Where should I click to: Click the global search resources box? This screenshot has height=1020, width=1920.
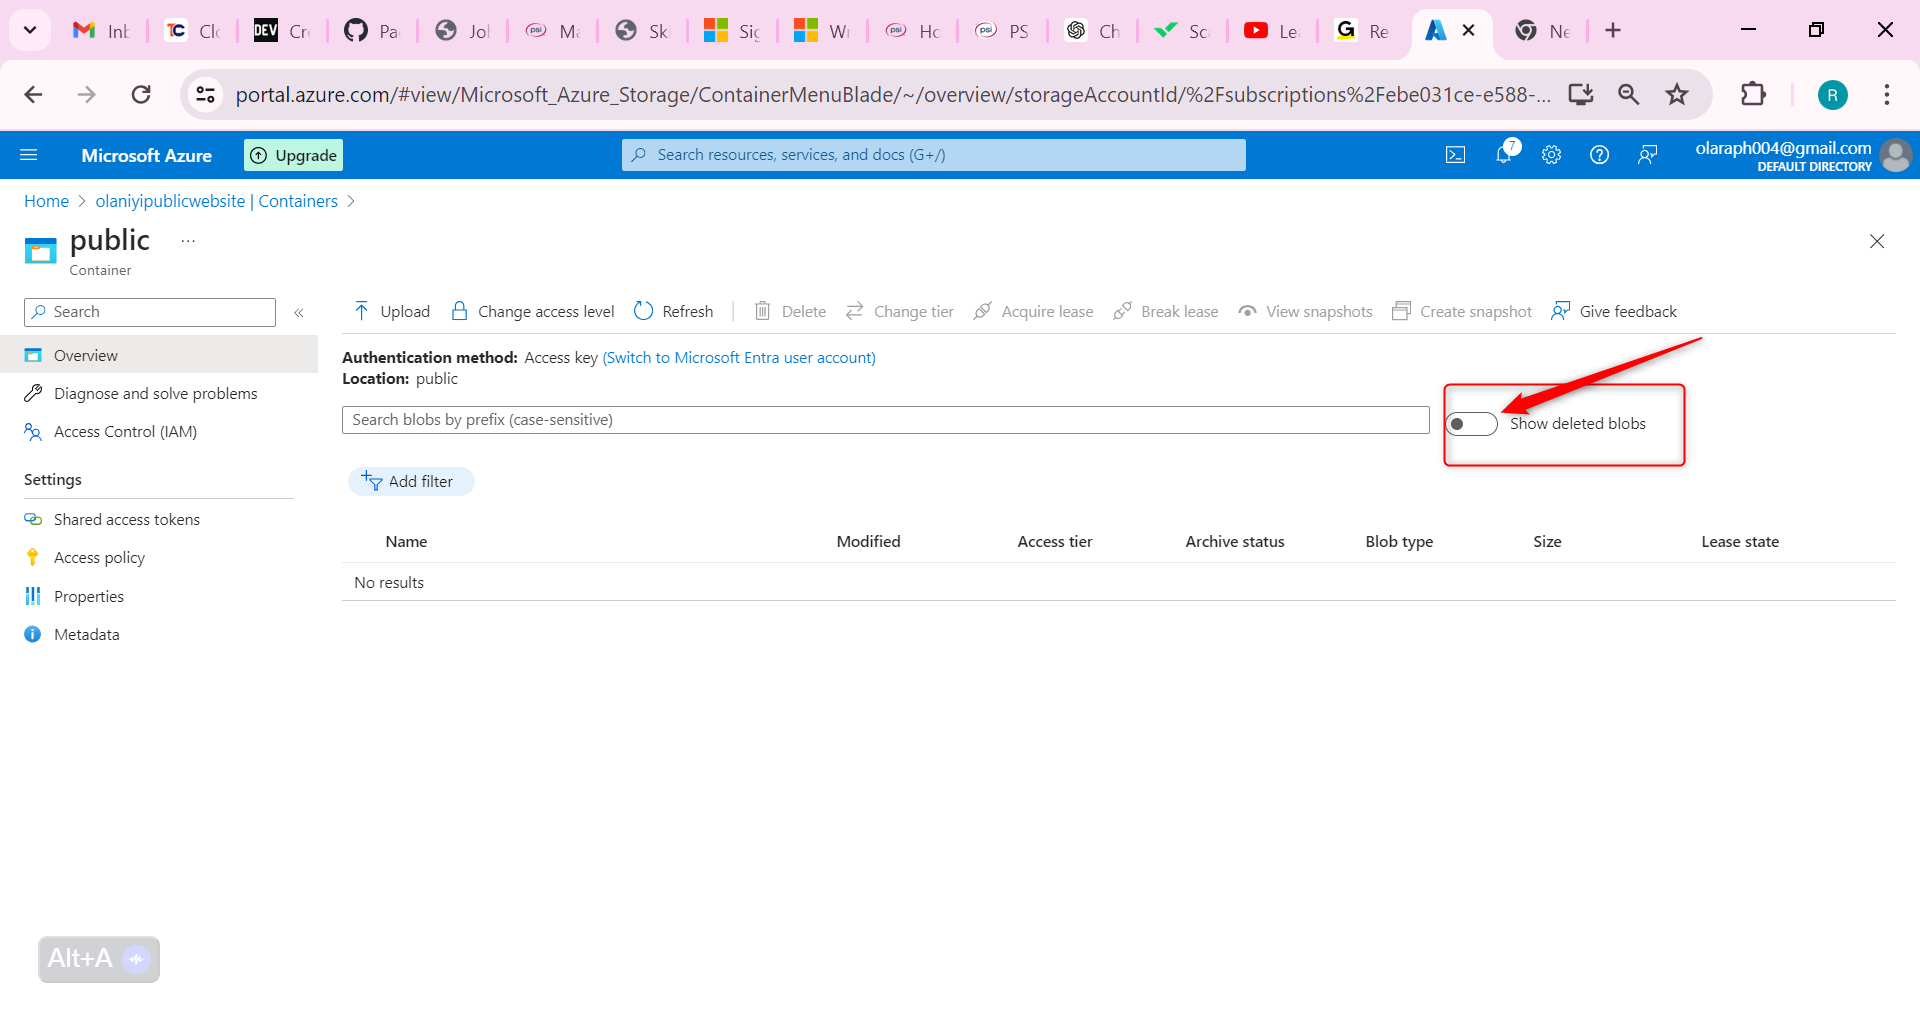click(934, 155)
